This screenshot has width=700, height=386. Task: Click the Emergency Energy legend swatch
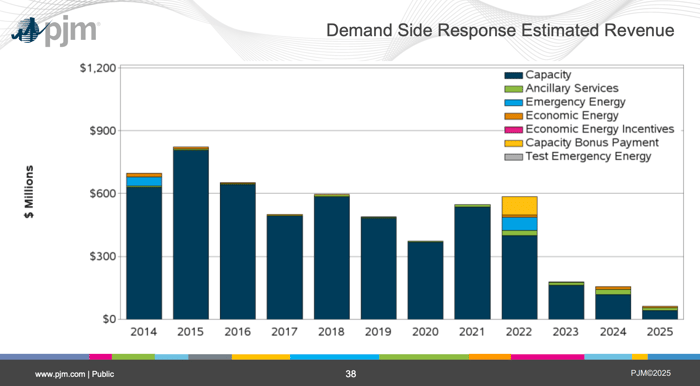[x=513, y=103]
